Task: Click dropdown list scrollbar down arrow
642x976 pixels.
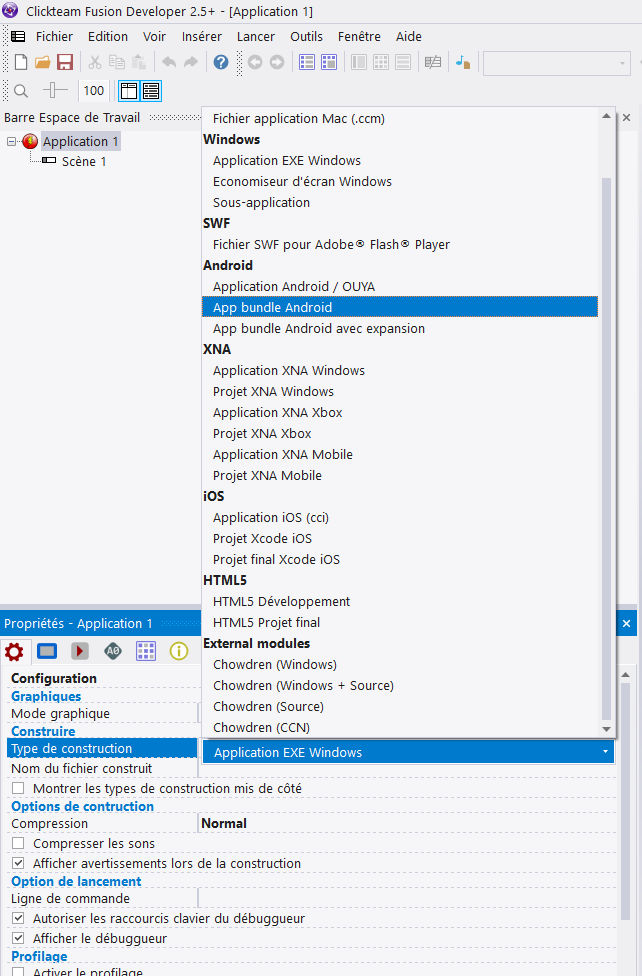Action: pos(607,729)
